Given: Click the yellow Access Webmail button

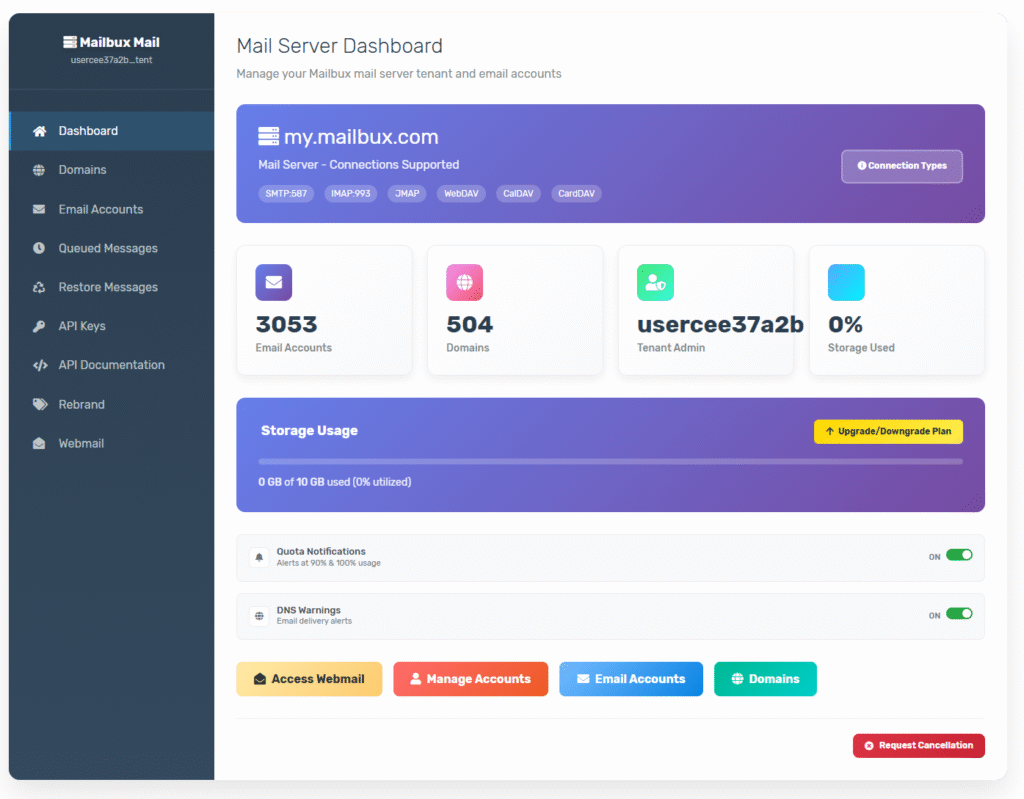Looking at the screenshot, I should click(x=309, y=679).
